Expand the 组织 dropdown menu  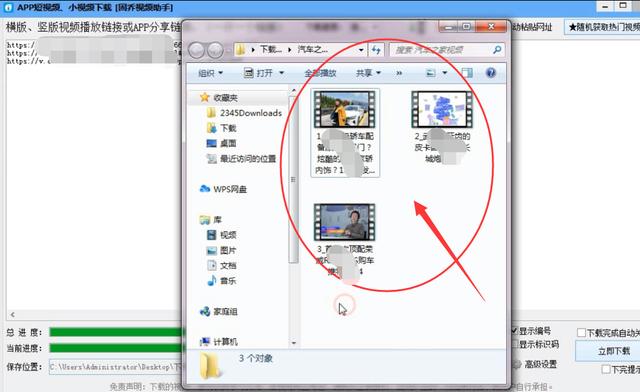pyautogui.click(x=211, y=73)
